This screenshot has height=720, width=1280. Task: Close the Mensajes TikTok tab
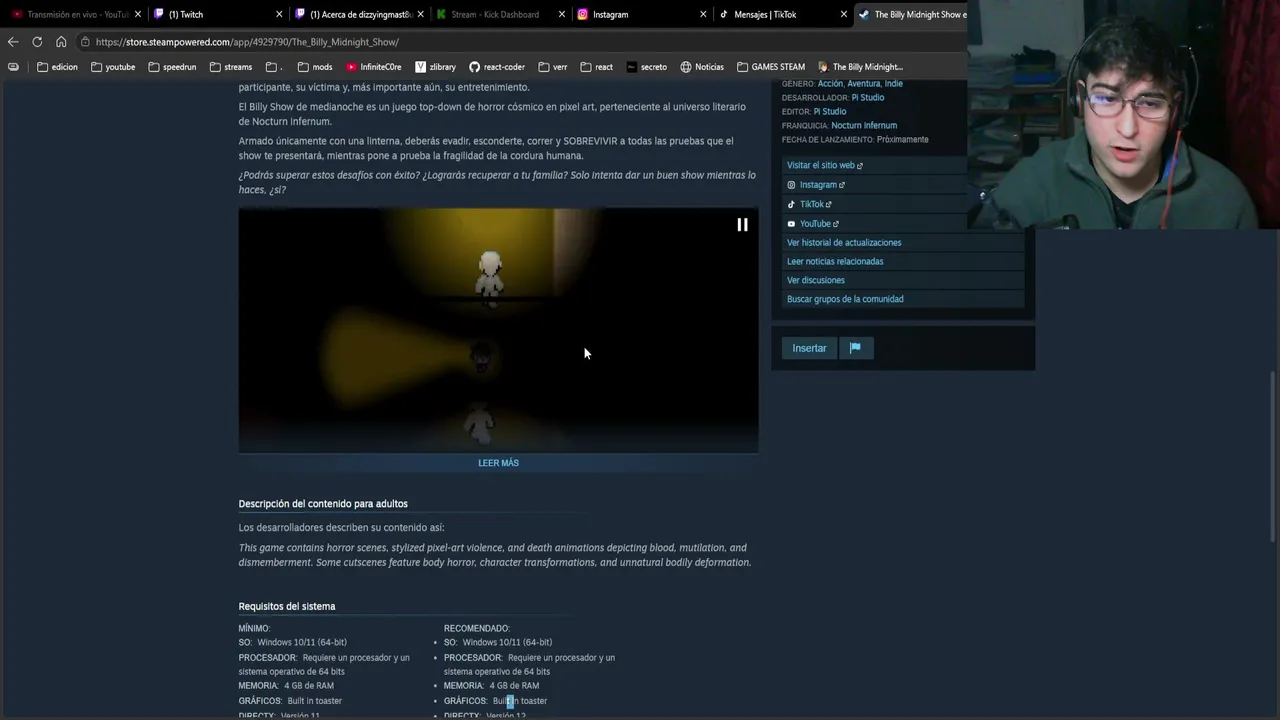[x=844, y=14]
